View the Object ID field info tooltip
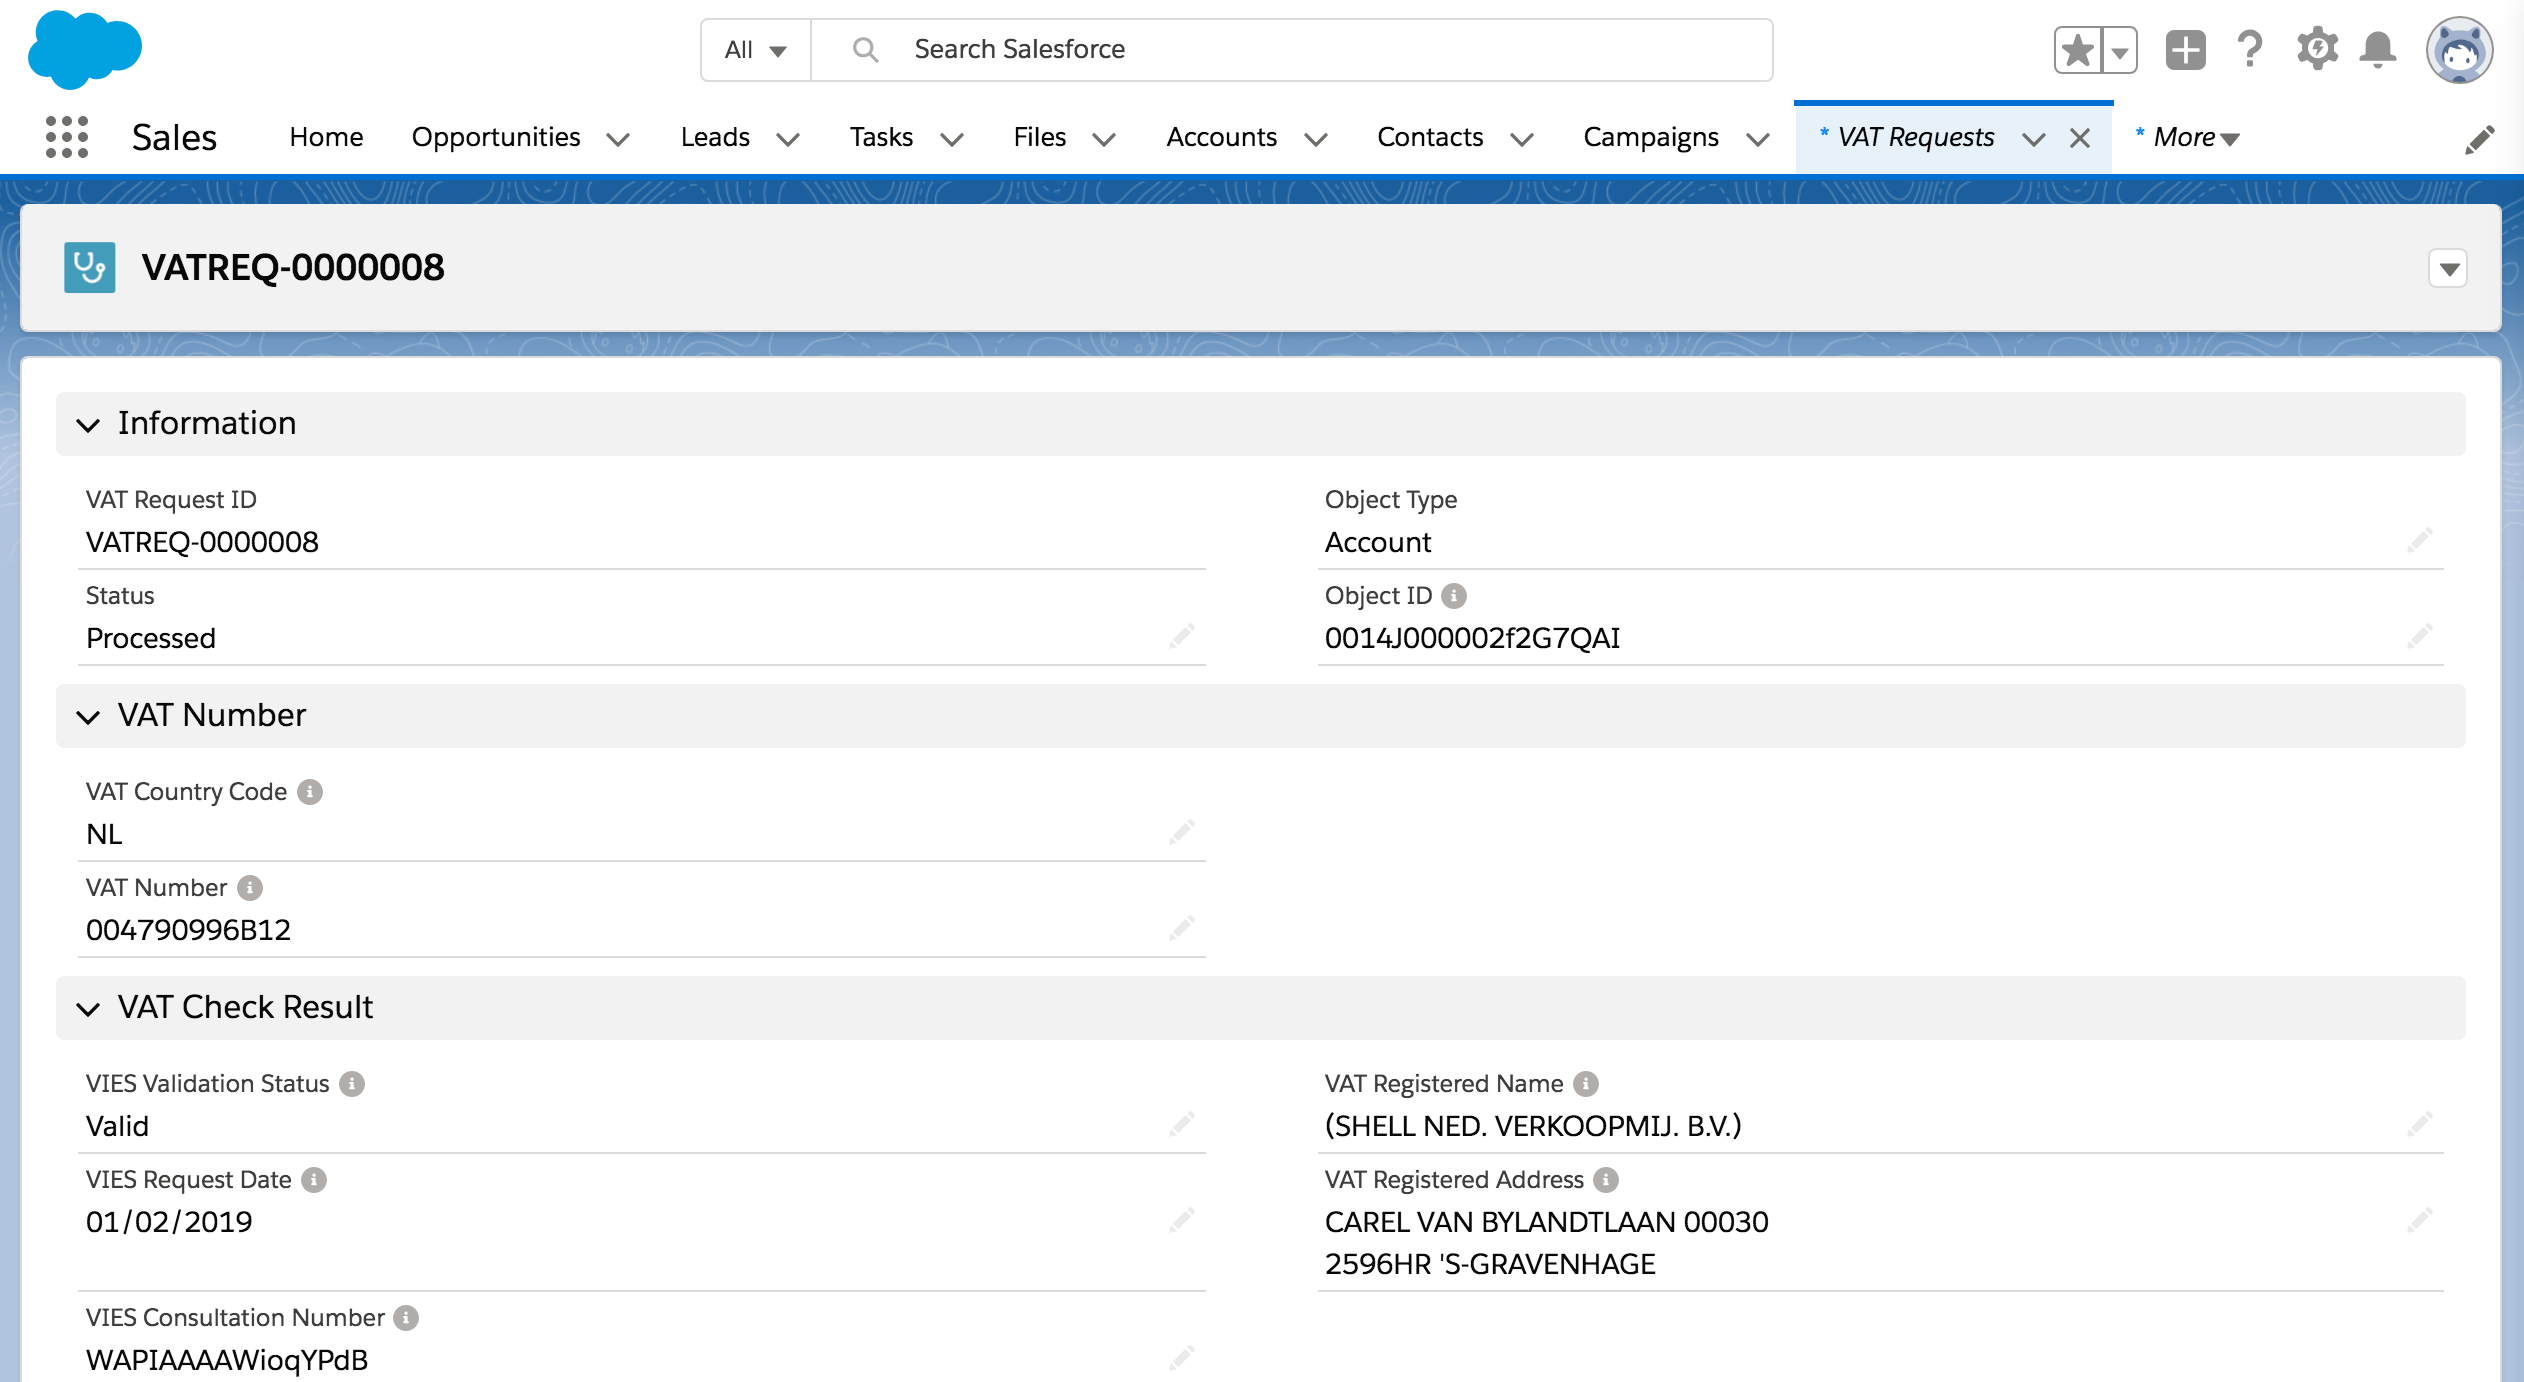This screenshot has height=1382, width=2524. point(1455,595)
